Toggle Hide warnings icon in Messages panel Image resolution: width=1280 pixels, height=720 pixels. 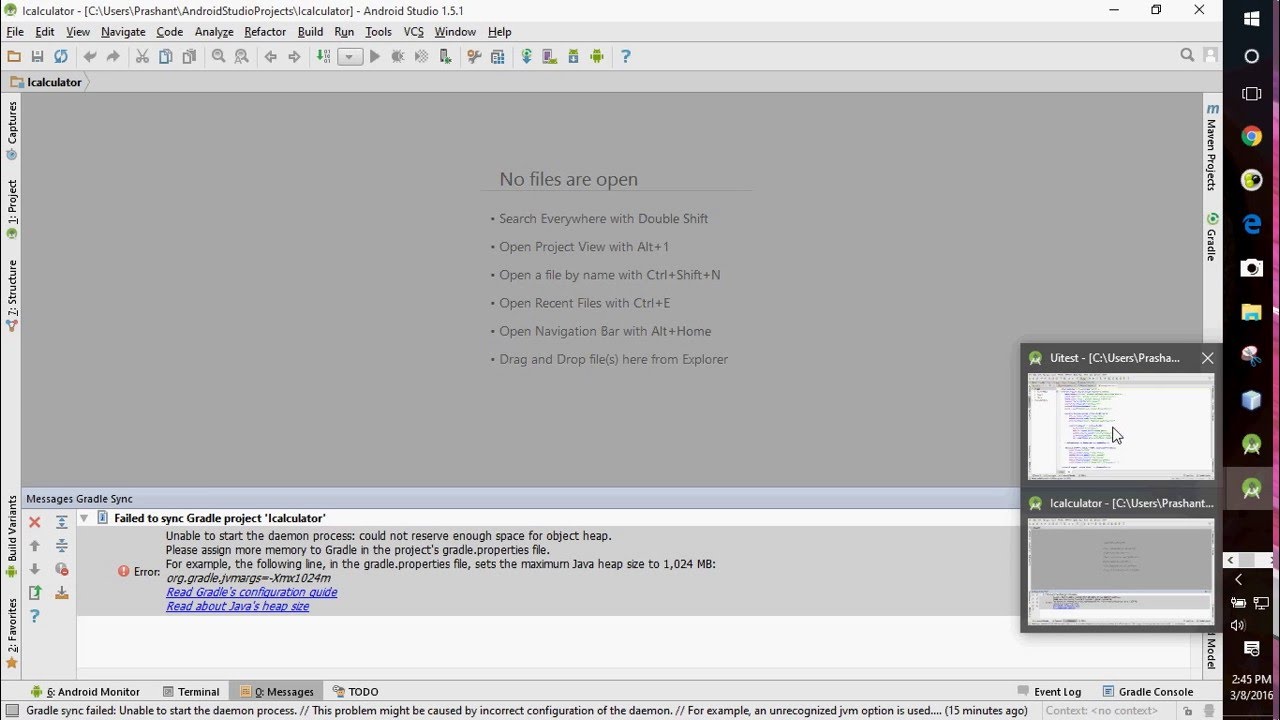(62, 569)
